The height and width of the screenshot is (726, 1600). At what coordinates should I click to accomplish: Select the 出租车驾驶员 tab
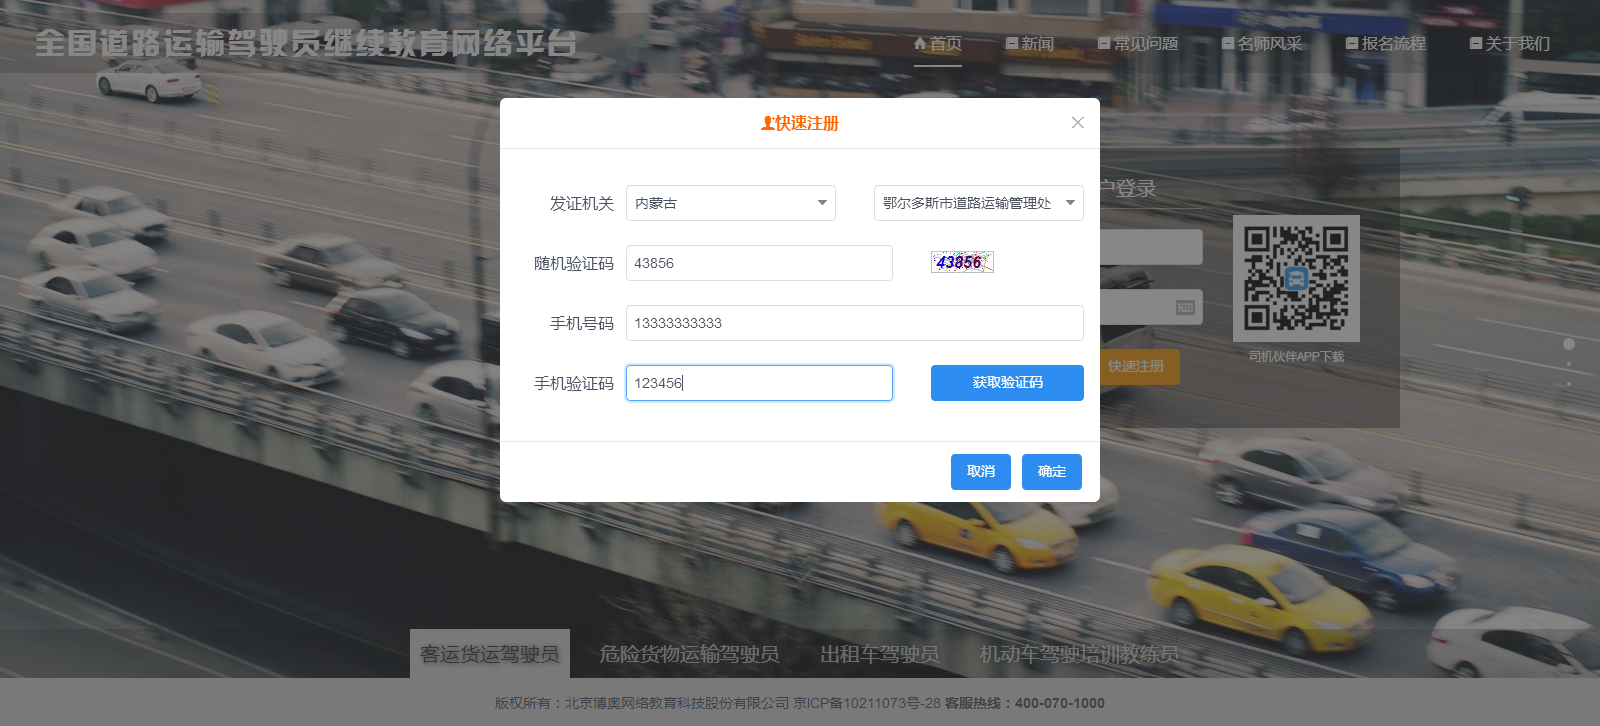[x=879, y=654]
